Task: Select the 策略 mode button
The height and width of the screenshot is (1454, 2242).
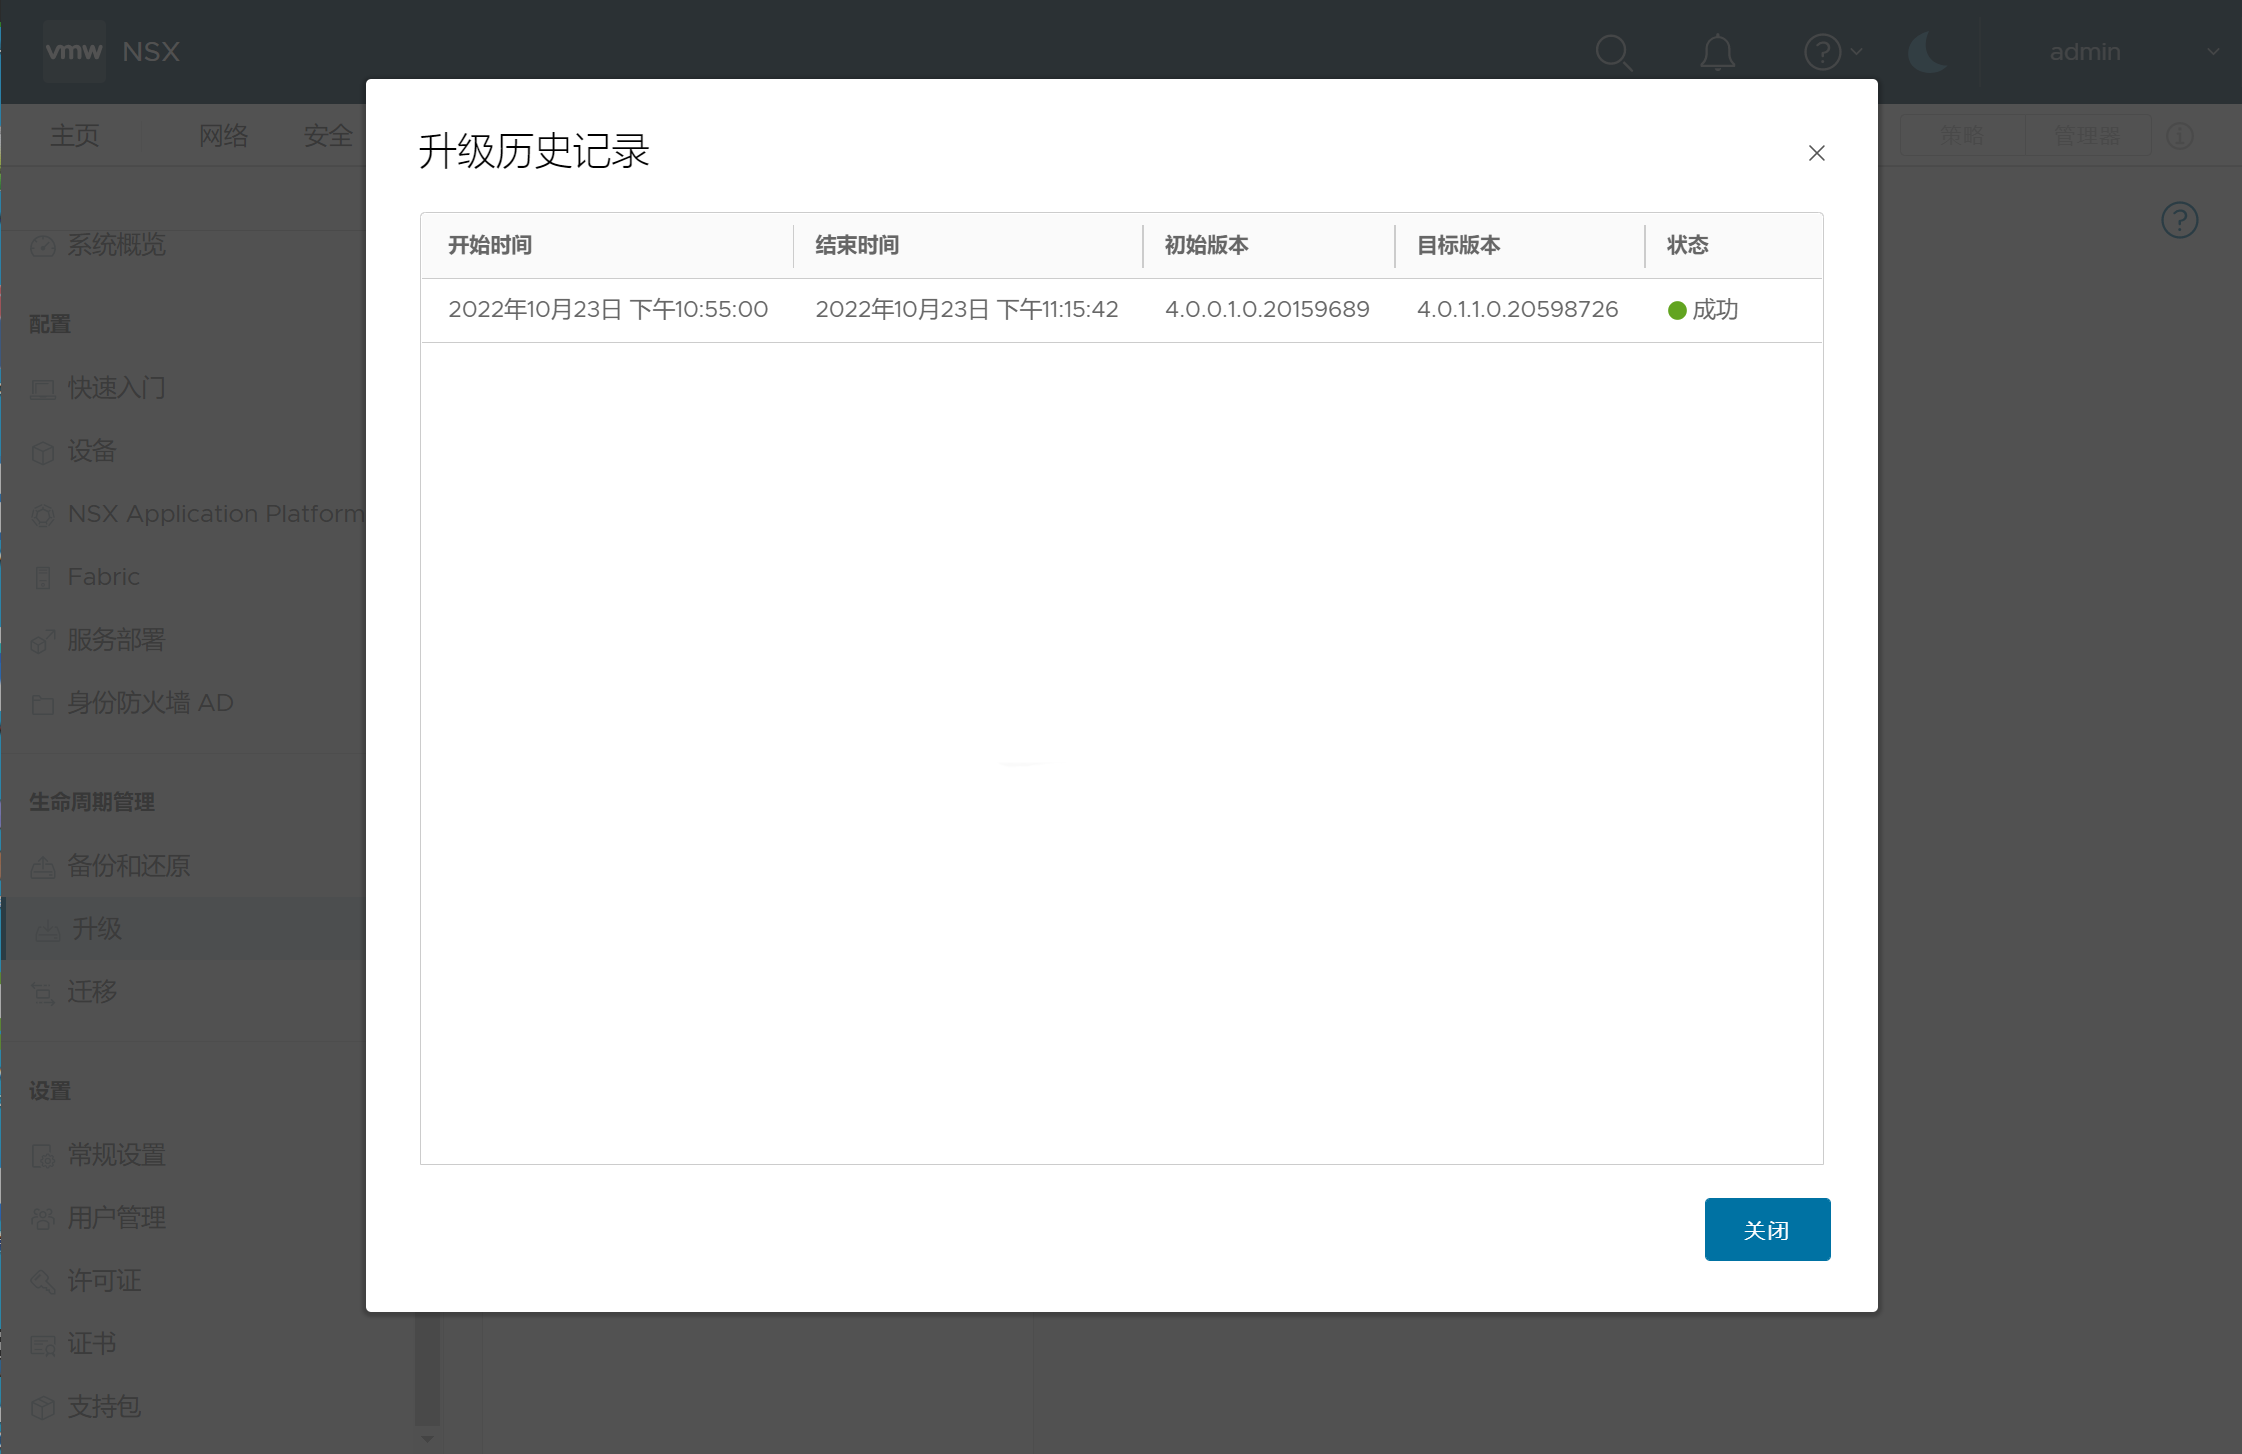Action: pos(1962,135)
